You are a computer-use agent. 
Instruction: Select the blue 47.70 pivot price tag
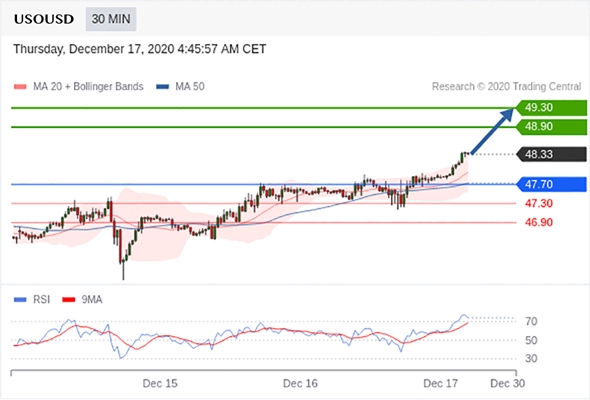coord(551,184)
